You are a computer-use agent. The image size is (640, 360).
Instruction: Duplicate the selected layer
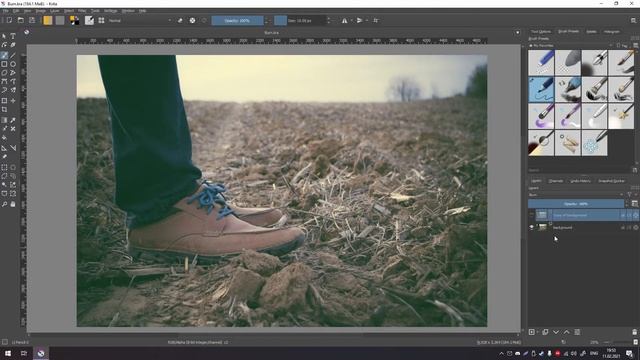coord(545,332)
